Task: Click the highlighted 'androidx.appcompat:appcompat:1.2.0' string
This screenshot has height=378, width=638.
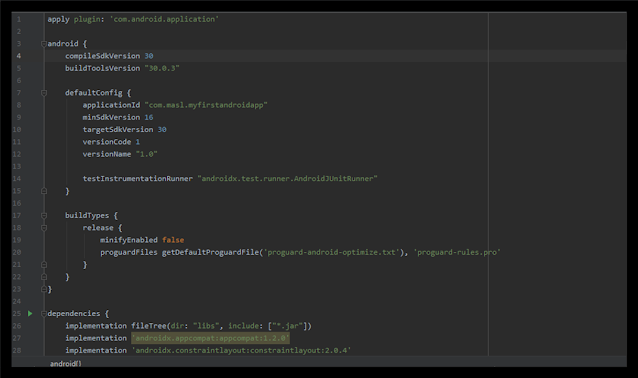Action: pyautogui.click(x=210, y=338)
